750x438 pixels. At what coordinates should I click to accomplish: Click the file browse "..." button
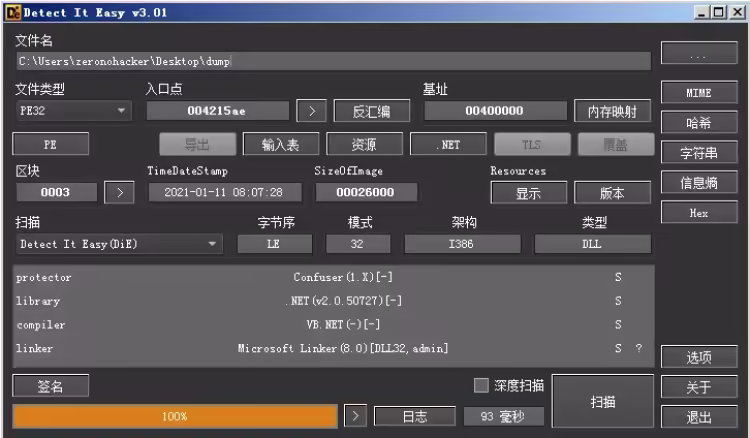pos(699,53)
